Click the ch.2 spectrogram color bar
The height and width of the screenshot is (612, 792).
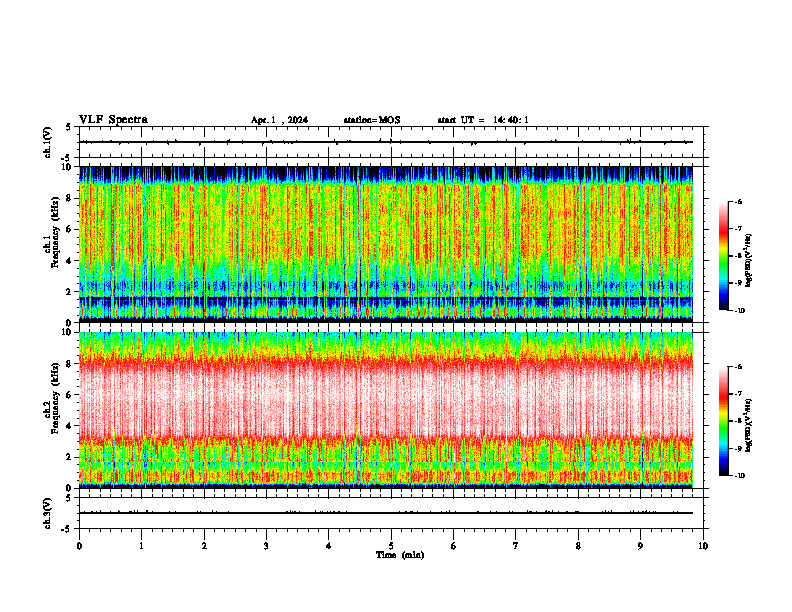click(x=724, y=421)
